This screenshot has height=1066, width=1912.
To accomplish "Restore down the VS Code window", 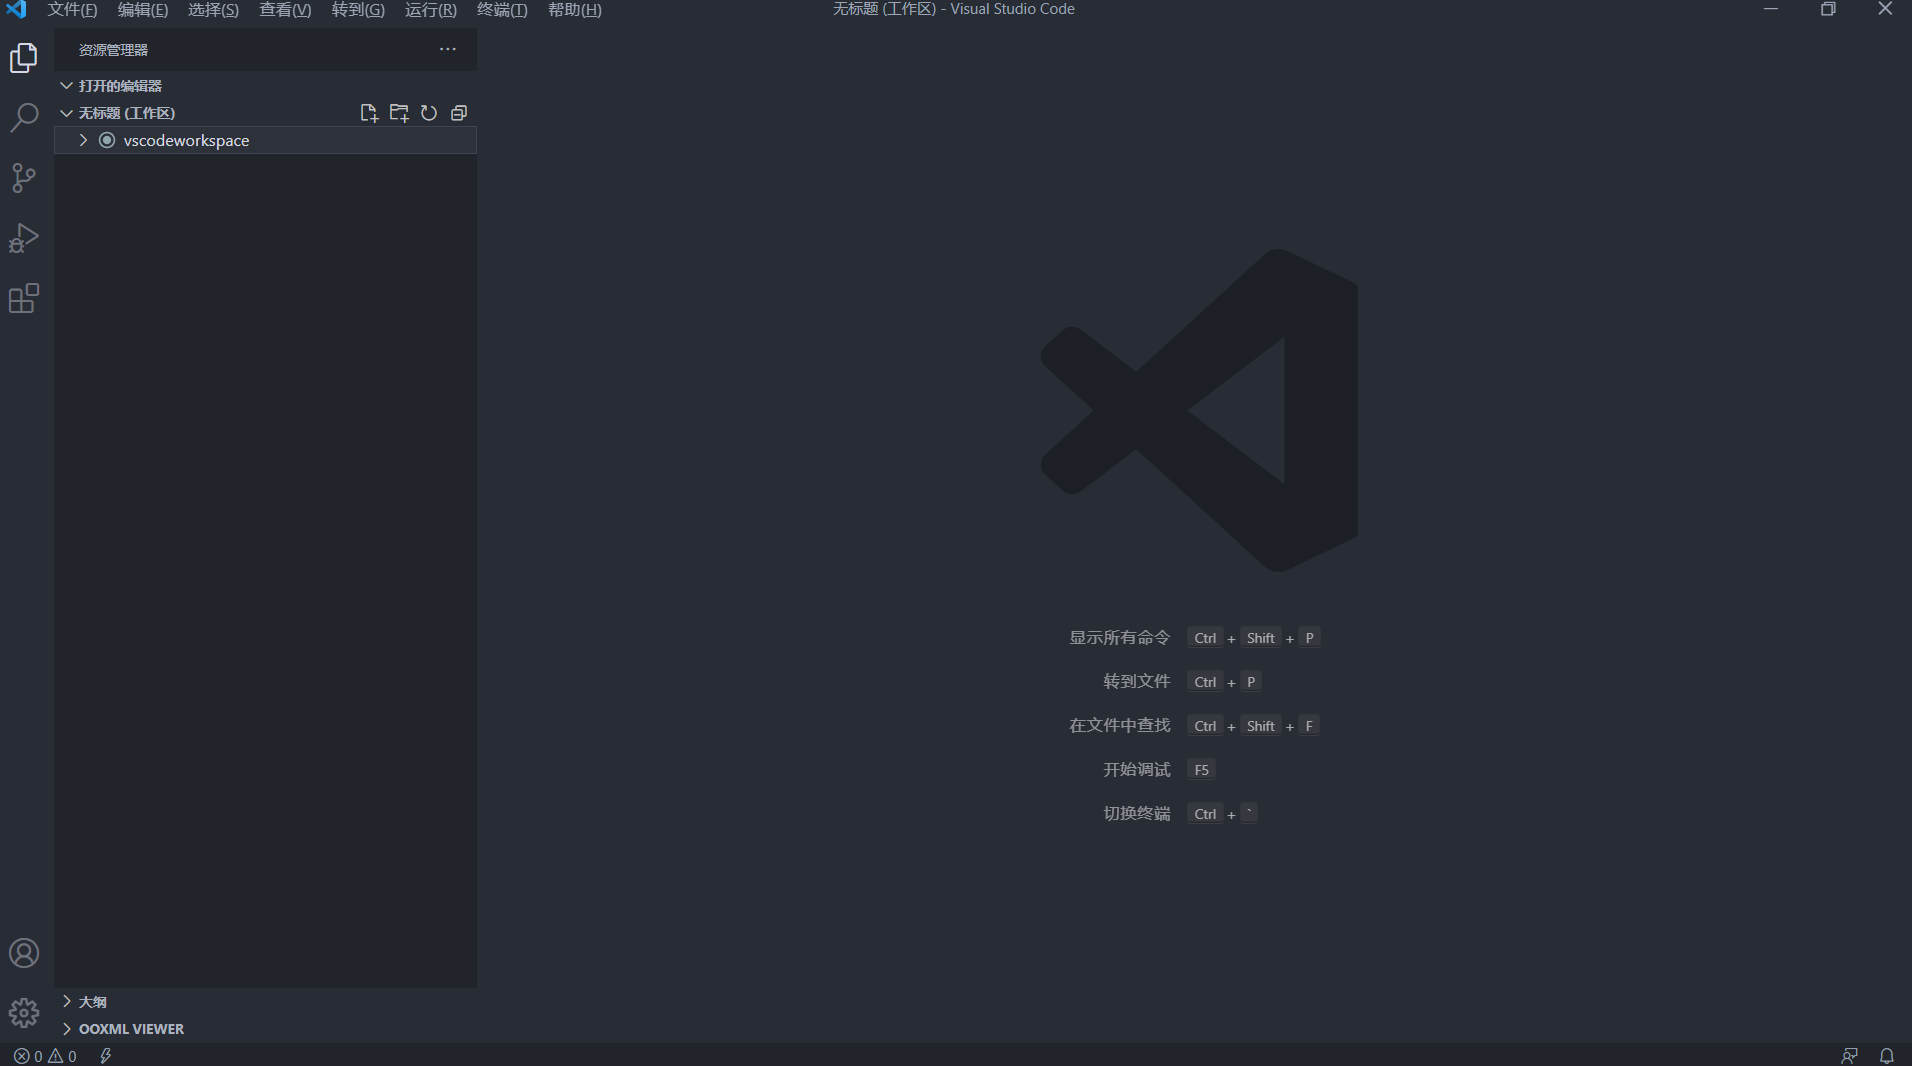I will click(x=1828, y=9).
